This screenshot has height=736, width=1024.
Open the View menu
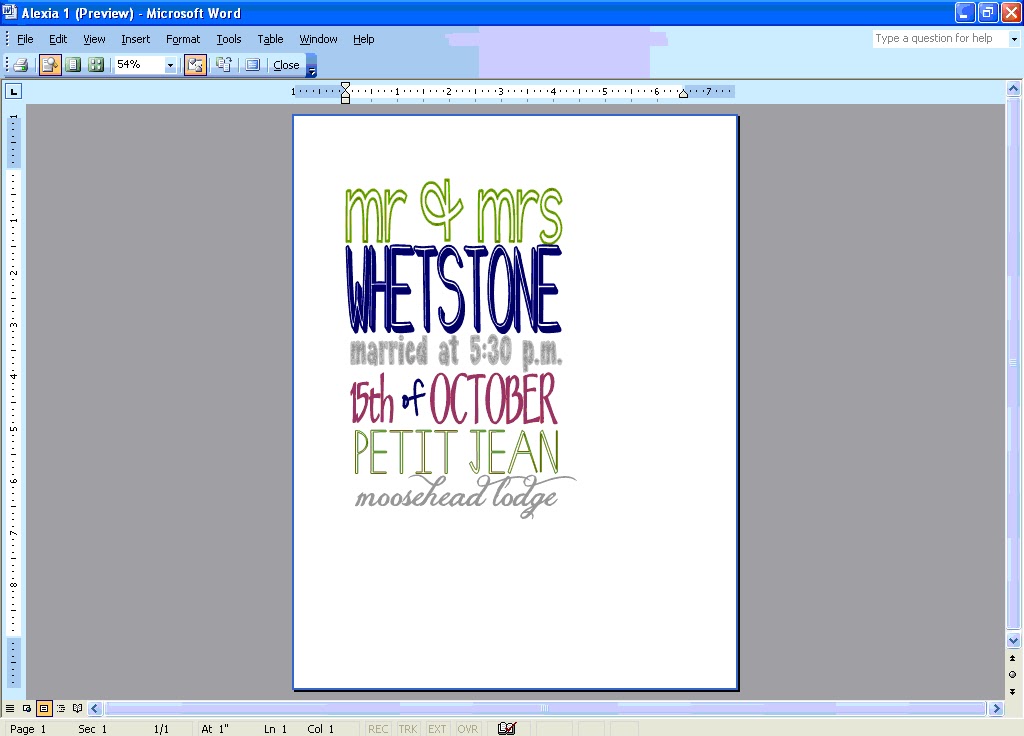tap(93, 39)
